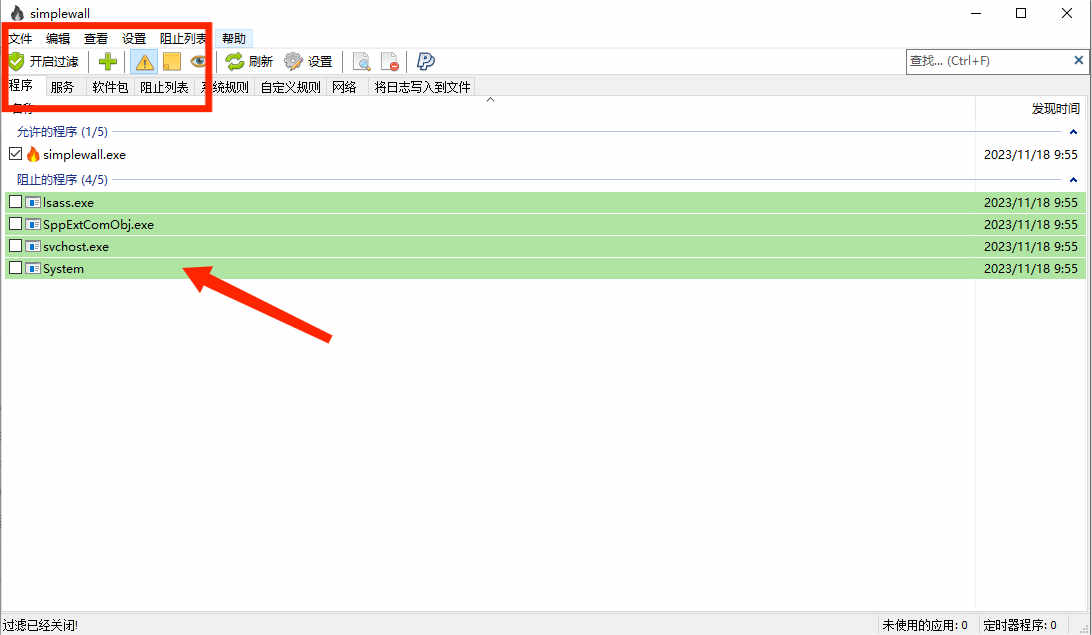Viewport: 1092px width, 635px height.
Task: Switch to the 程序 tab
Action: (x=21, y=86)
